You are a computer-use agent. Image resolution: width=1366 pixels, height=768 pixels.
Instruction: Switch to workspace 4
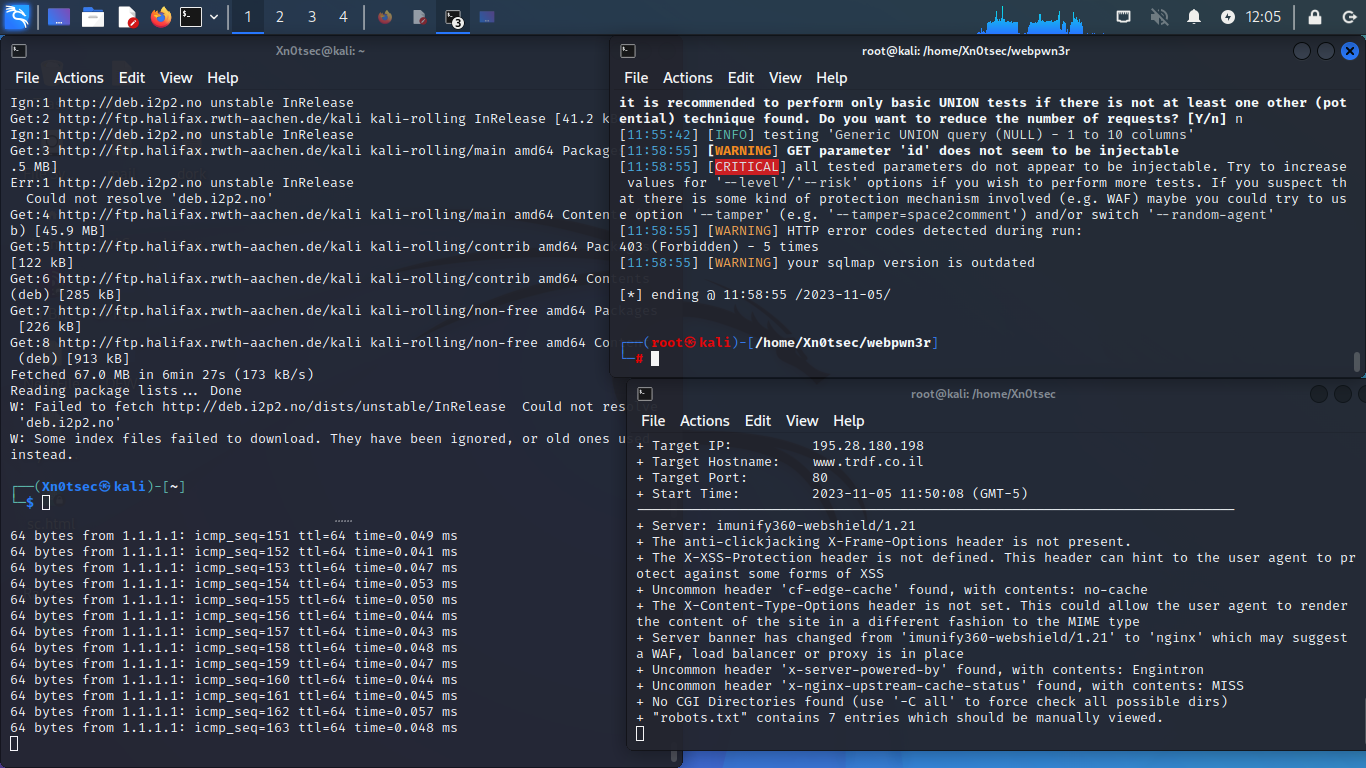click(x=343, y=17)
